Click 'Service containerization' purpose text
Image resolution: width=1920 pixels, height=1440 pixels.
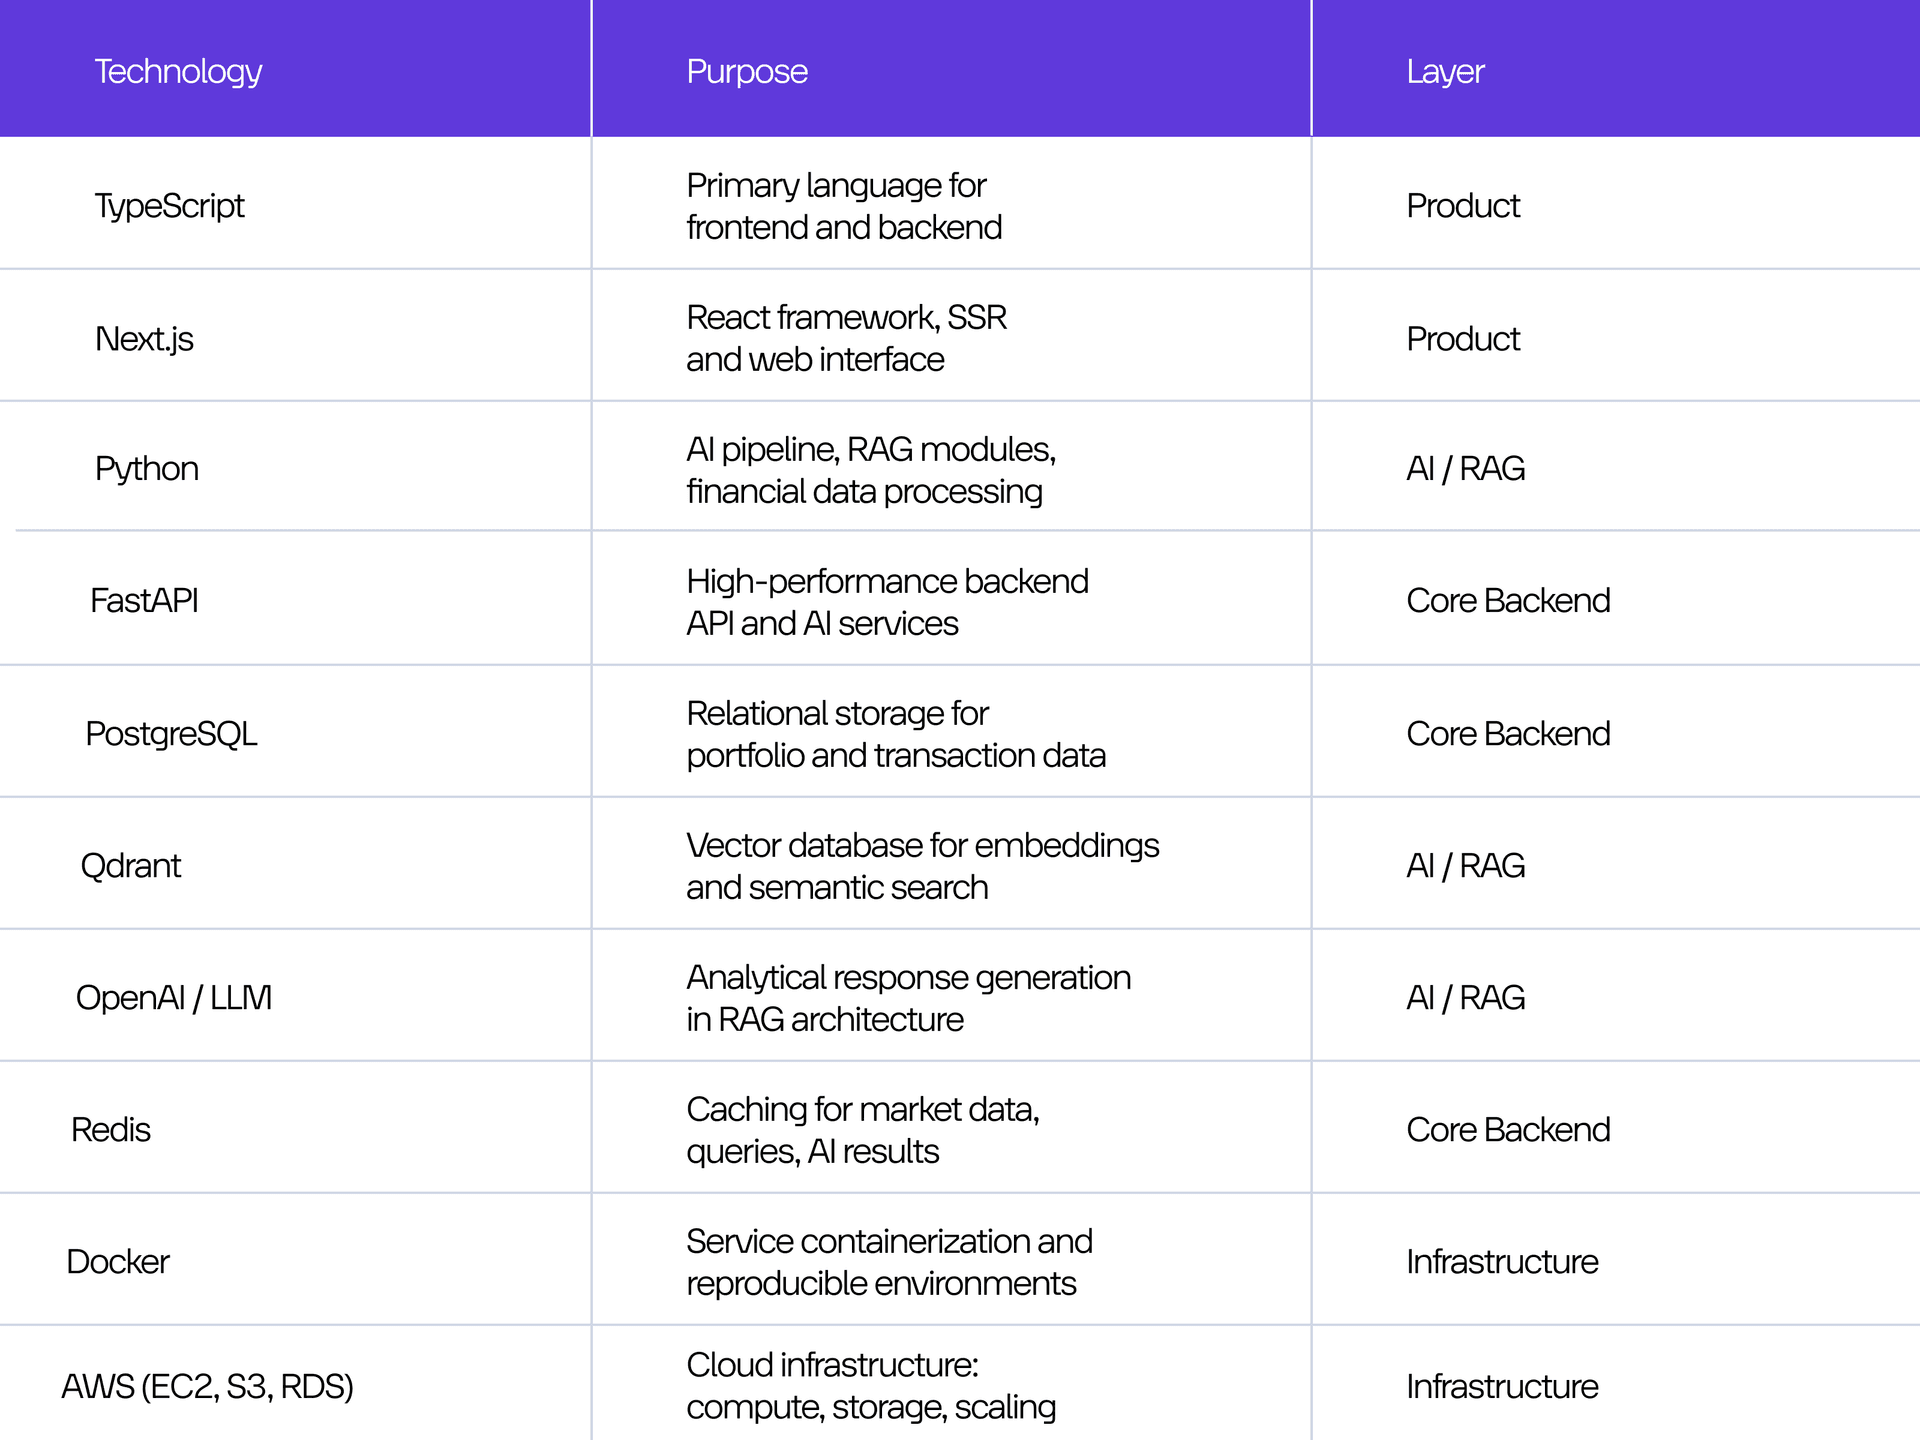point(889,1262)
